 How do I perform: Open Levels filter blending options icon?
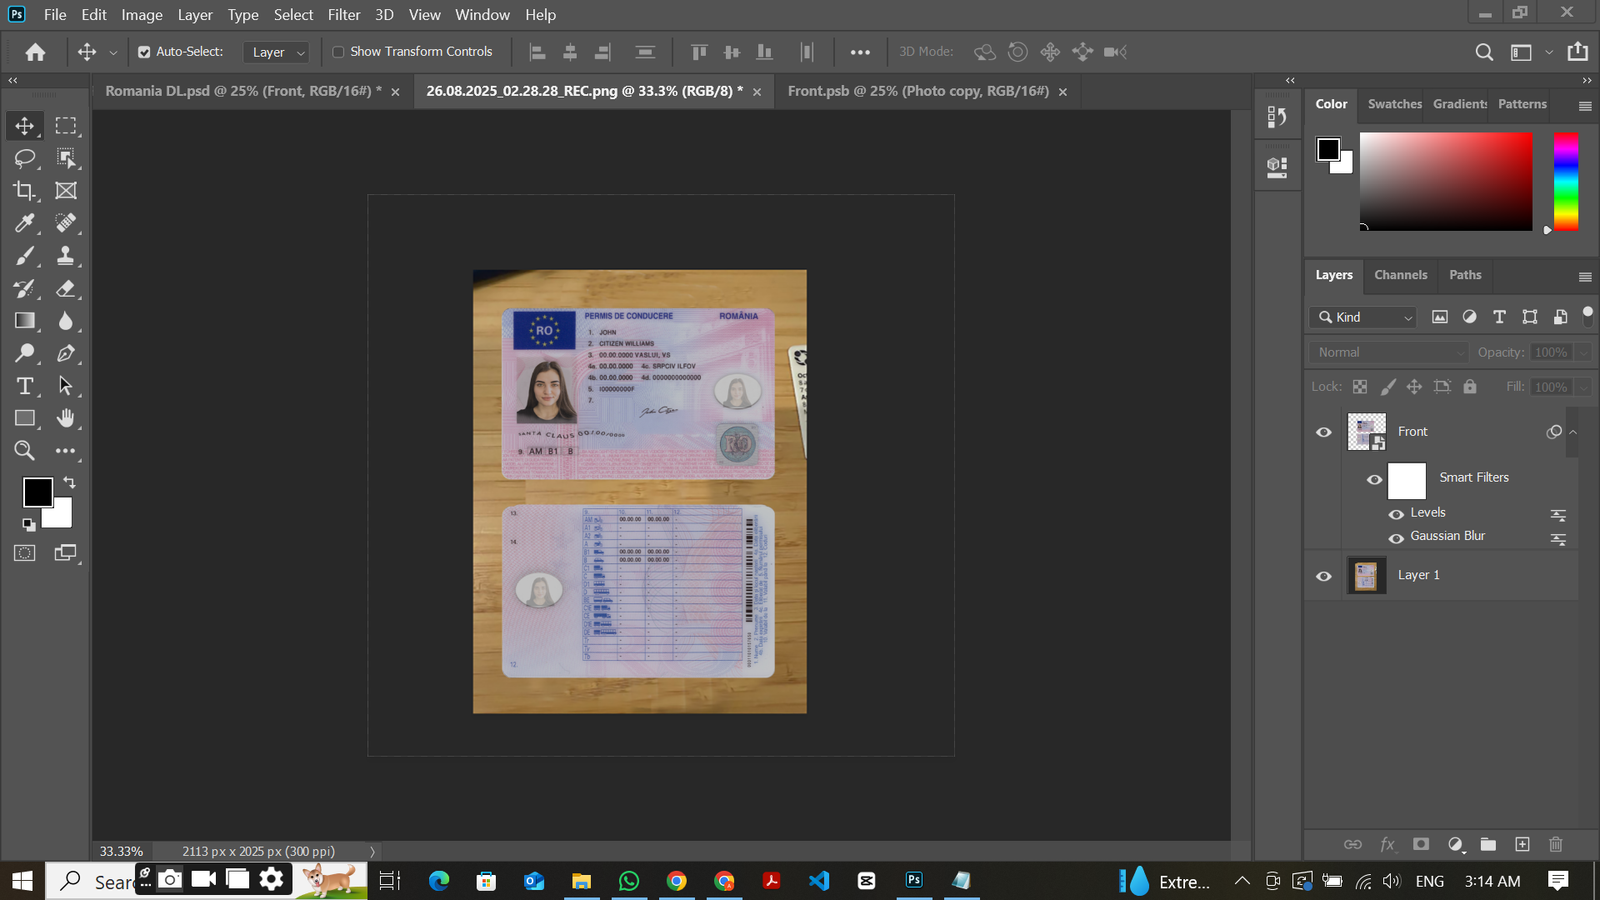[1558, 515]
